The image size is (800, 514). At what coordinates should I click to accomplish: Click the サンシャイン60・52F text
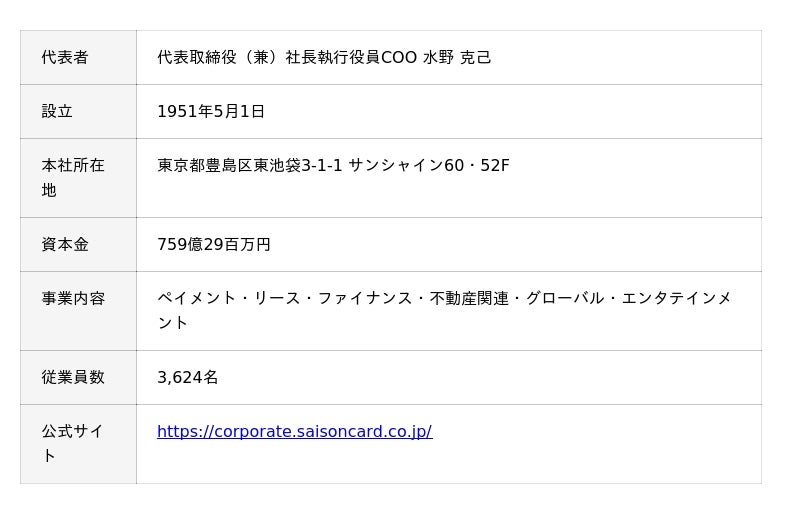point(428,166)
